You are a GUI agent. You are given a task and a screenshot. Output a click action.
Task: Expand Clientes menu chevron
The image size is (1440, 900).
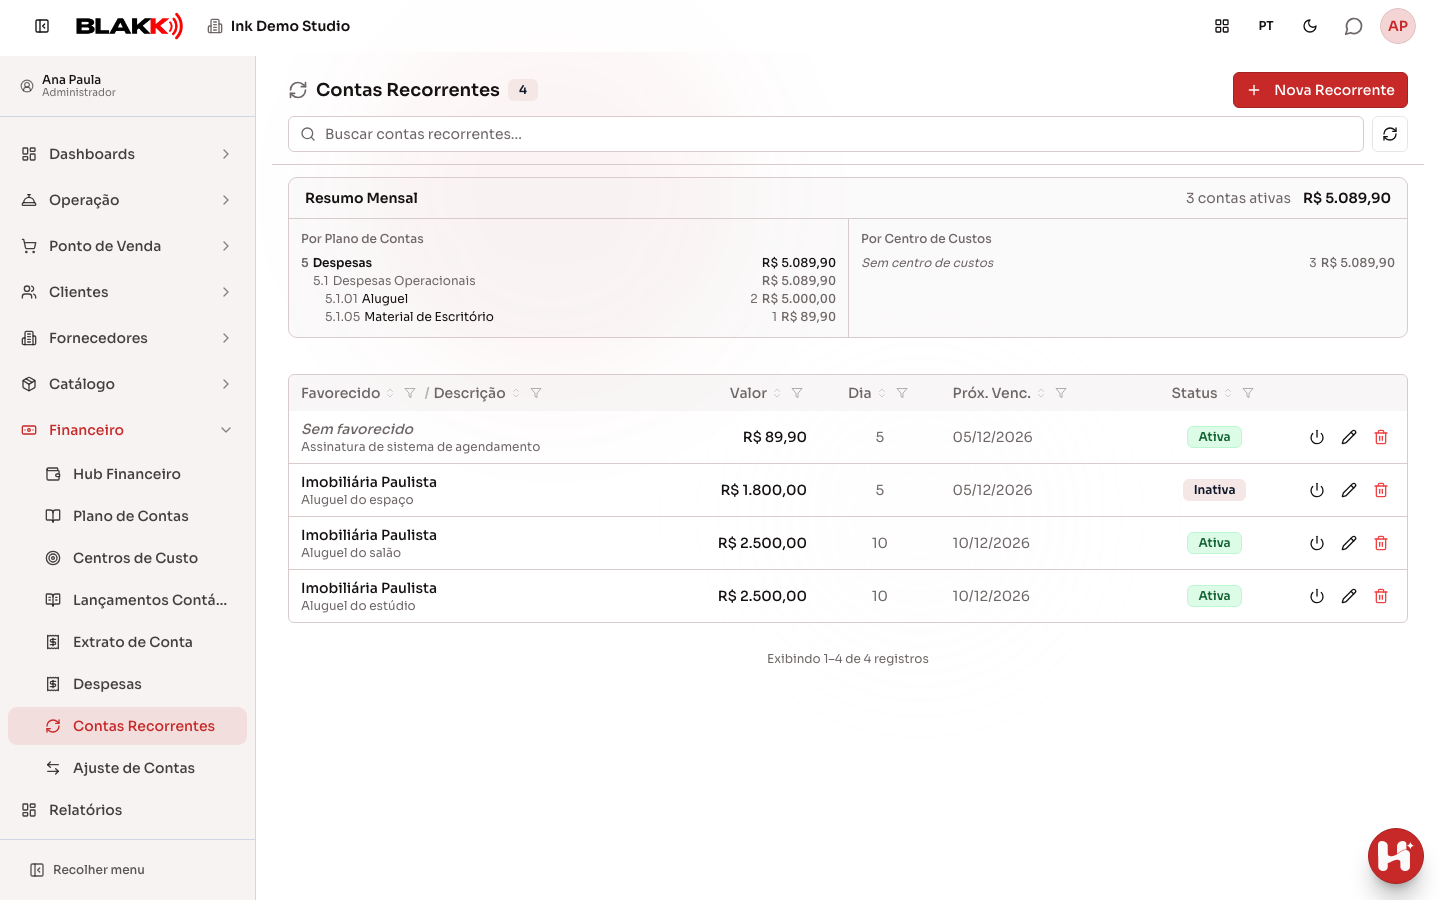tap(226, 292)
